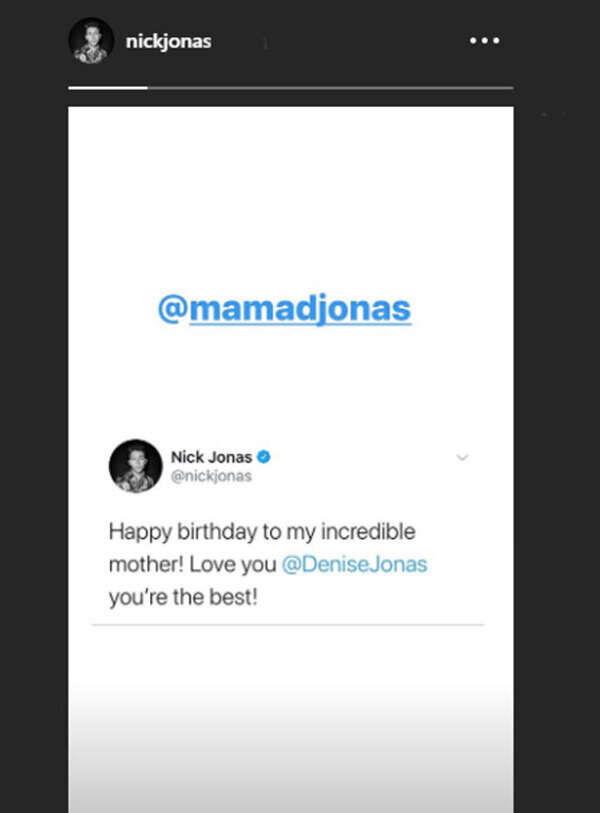The width and height of the screenshot is (600, 813).
Task: Click the filled white story progress segment
Action: pyautogui.click(x=108, y=88)
